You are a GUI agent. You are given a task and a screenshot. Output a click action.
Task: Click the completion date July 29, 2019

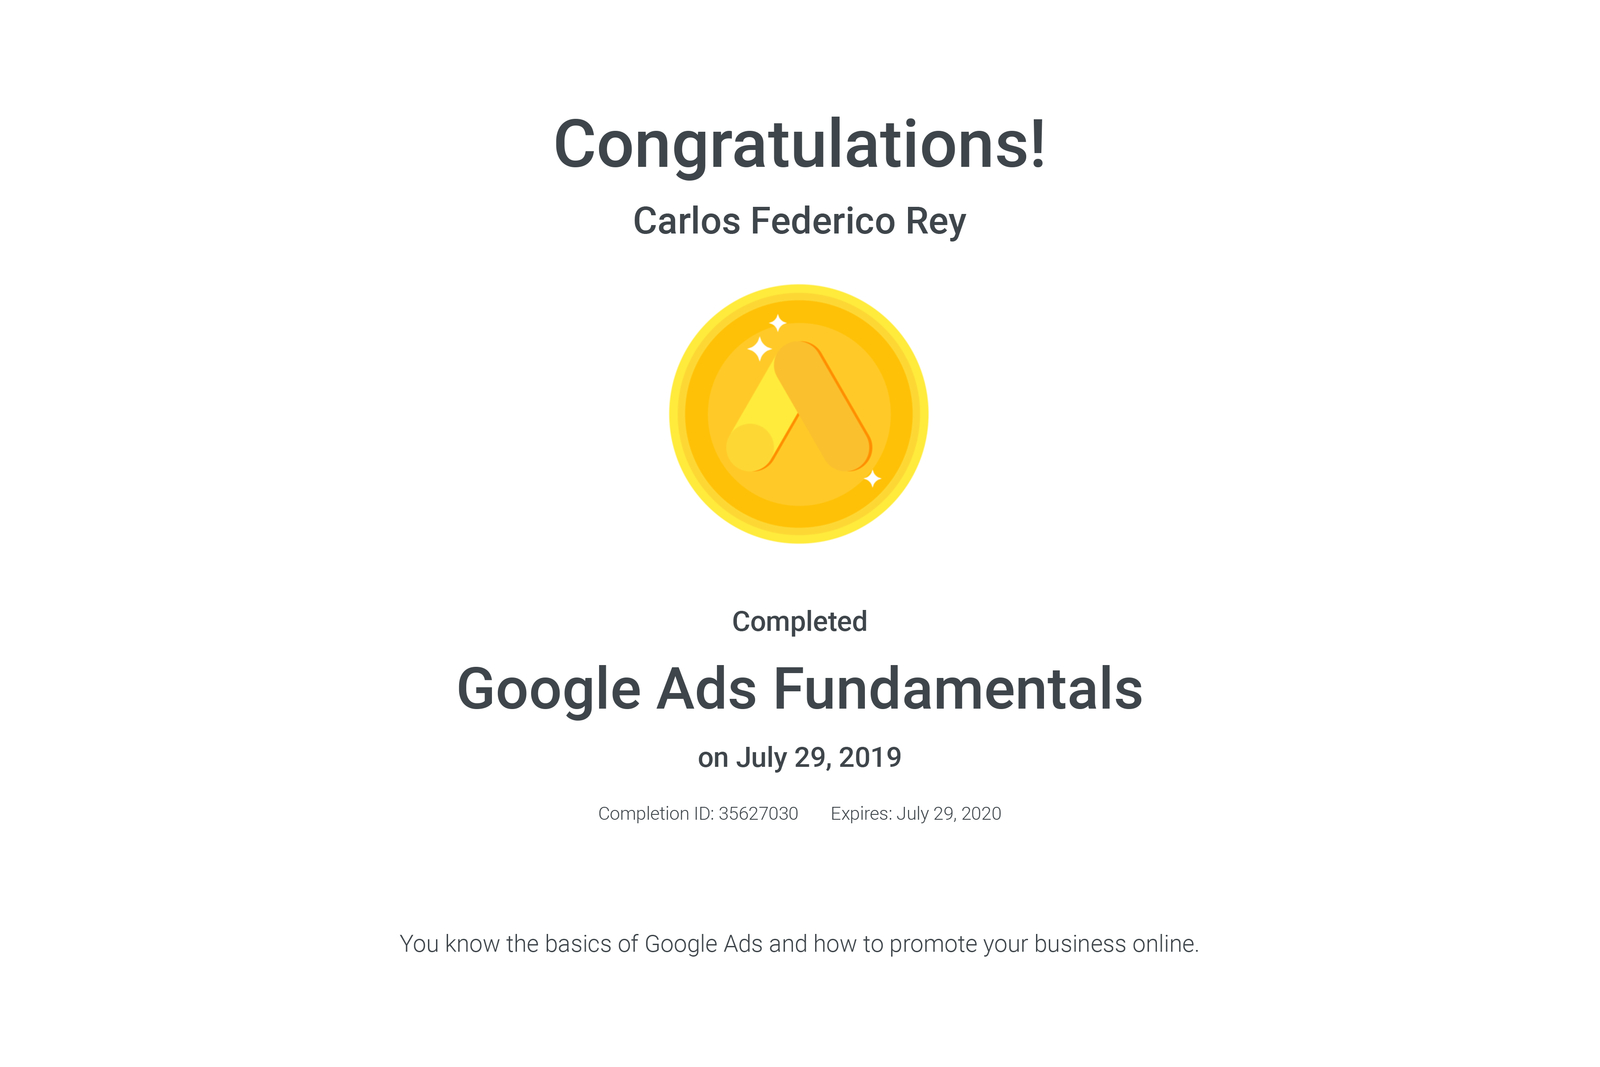(819, 758)
